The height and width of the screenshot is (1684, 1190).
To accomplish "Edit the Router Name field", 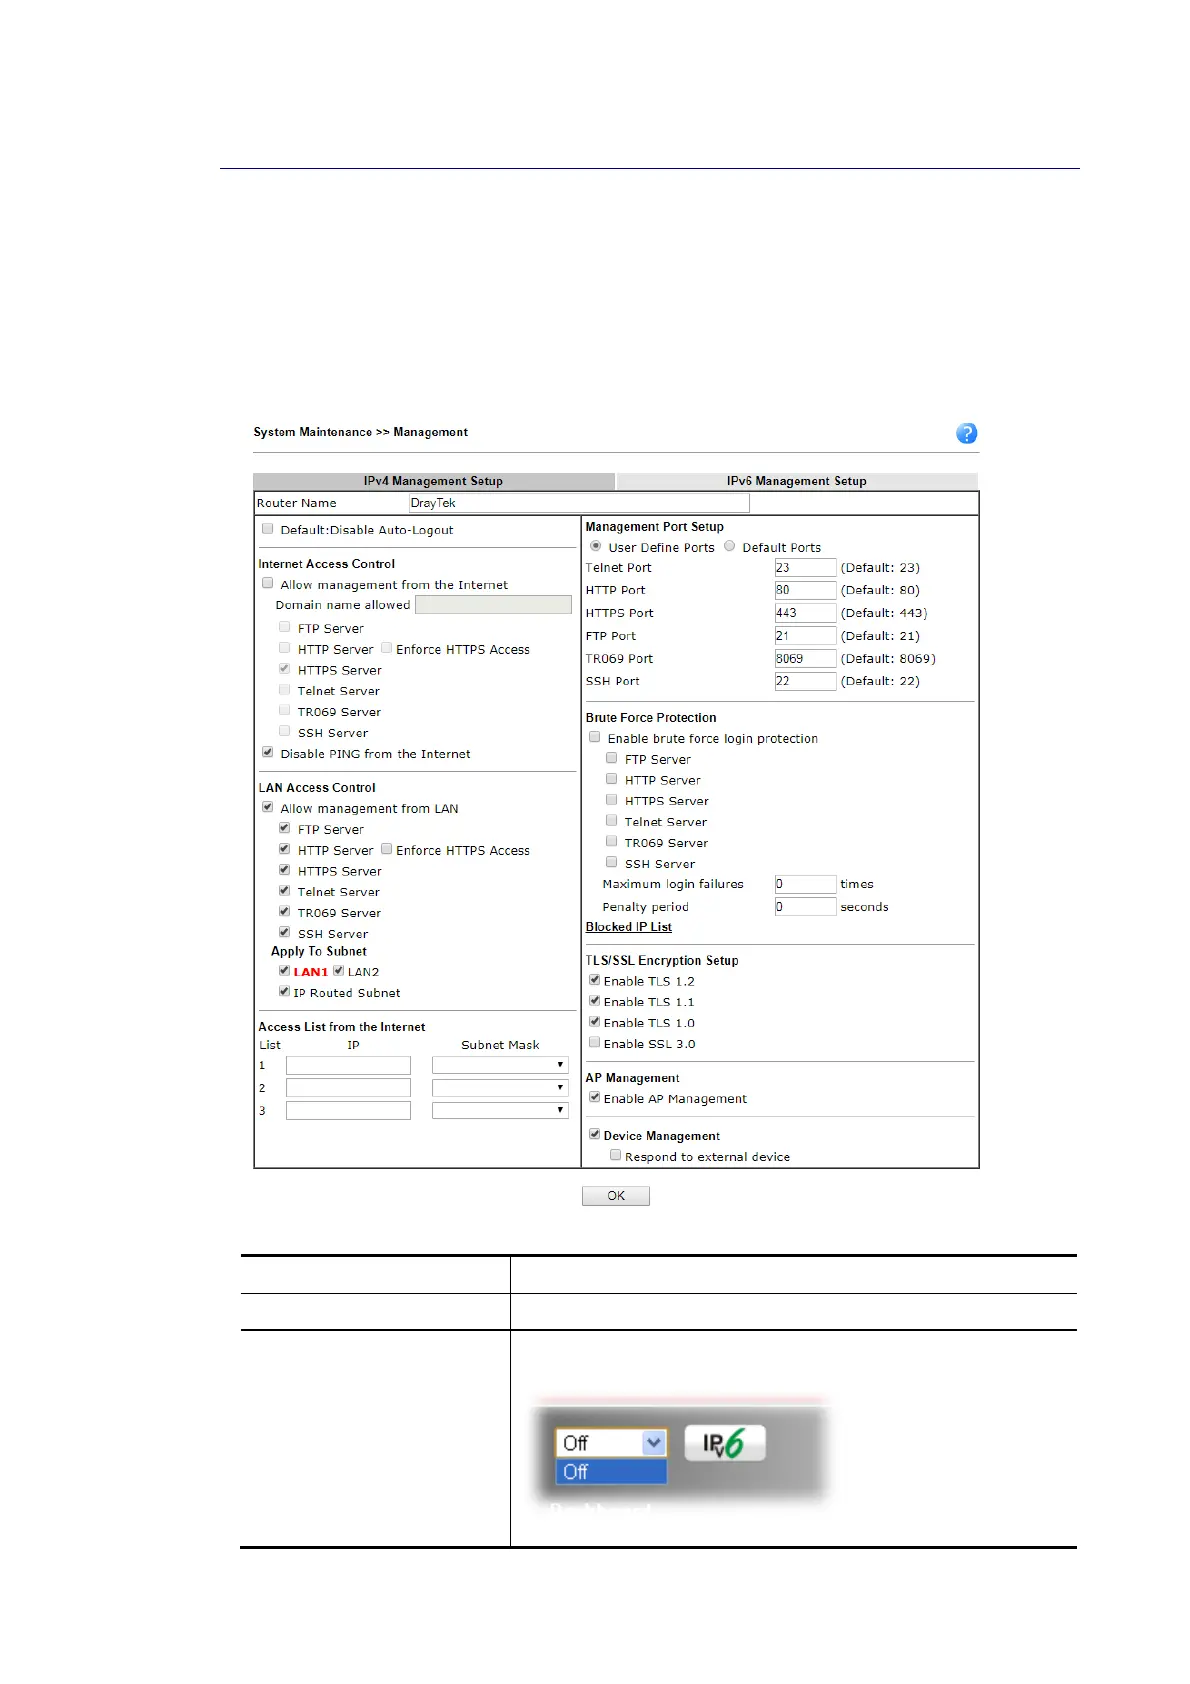I will click(579, 503).
